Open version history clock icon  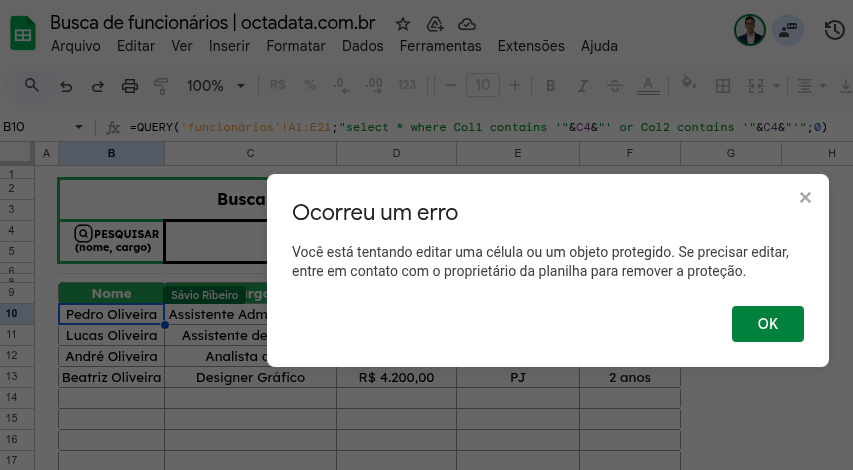[834, 30]
